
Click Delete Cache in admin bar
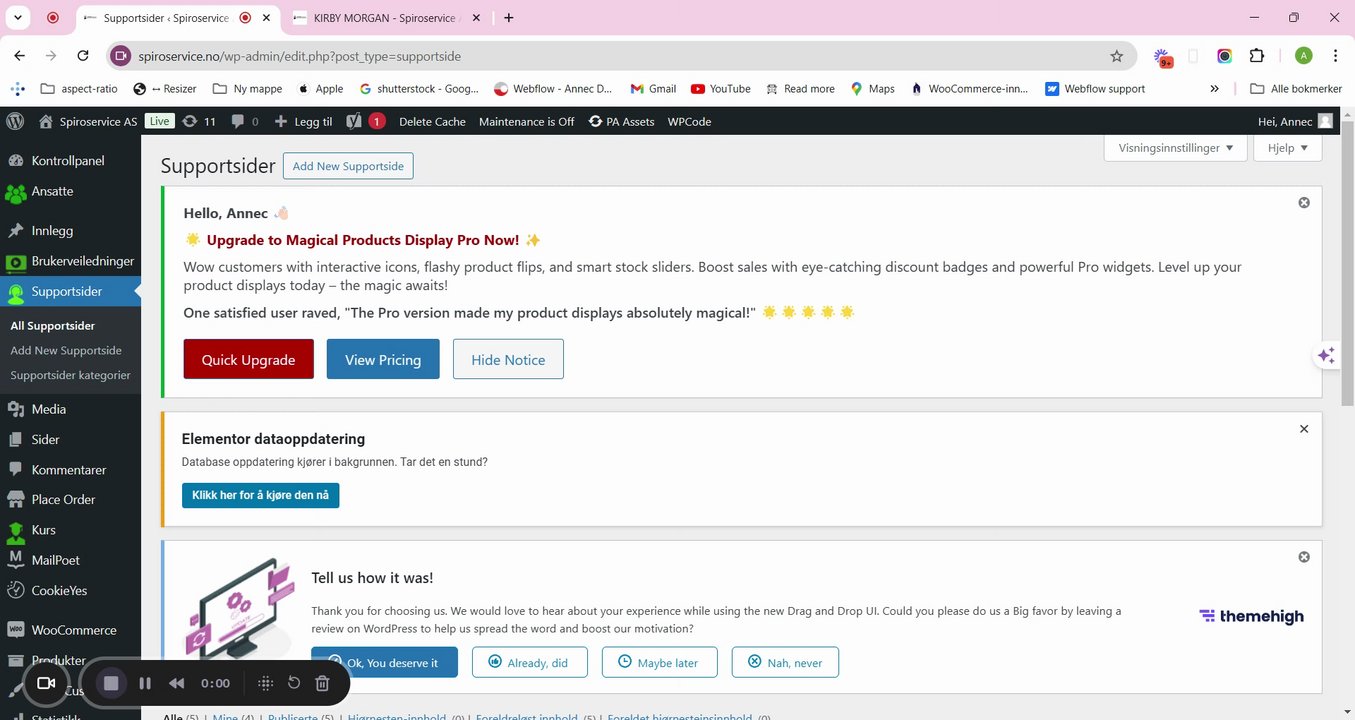(432, 121)
